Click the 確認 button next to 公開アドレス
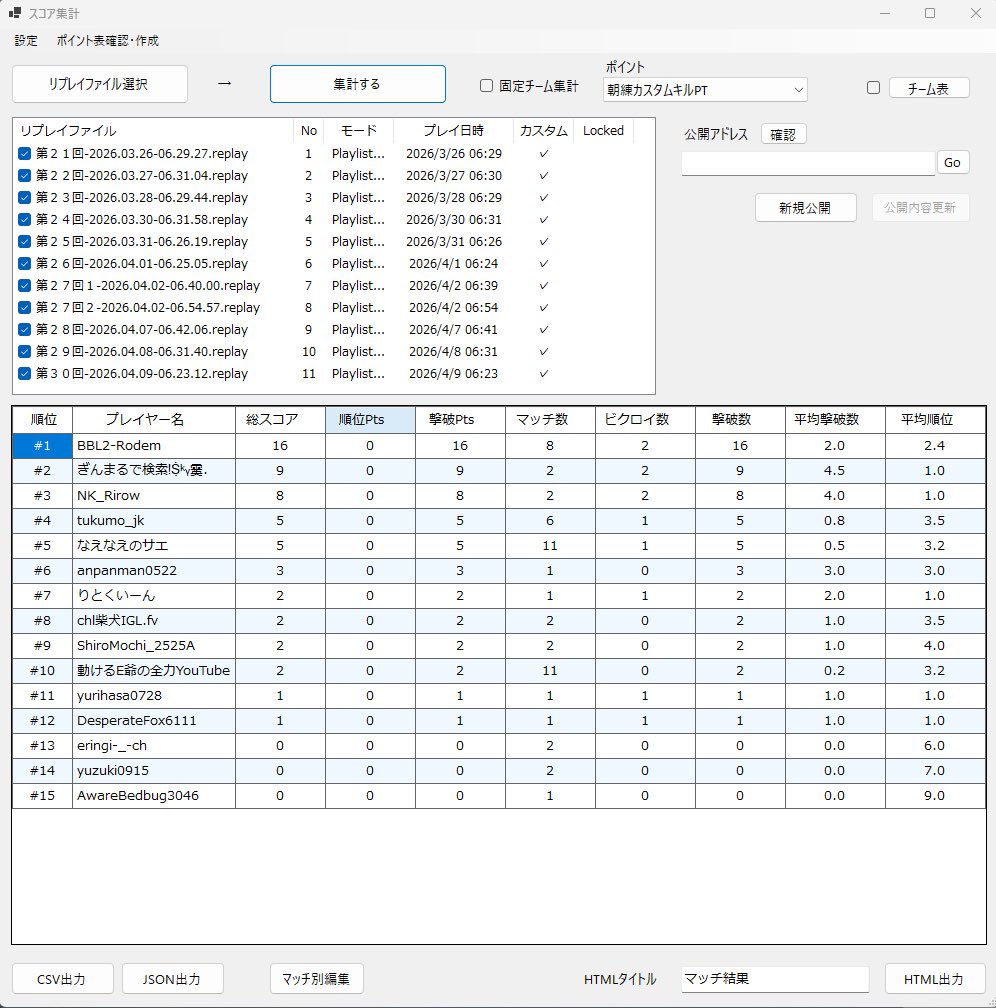The image size is (996, 1008). (783, 134)
